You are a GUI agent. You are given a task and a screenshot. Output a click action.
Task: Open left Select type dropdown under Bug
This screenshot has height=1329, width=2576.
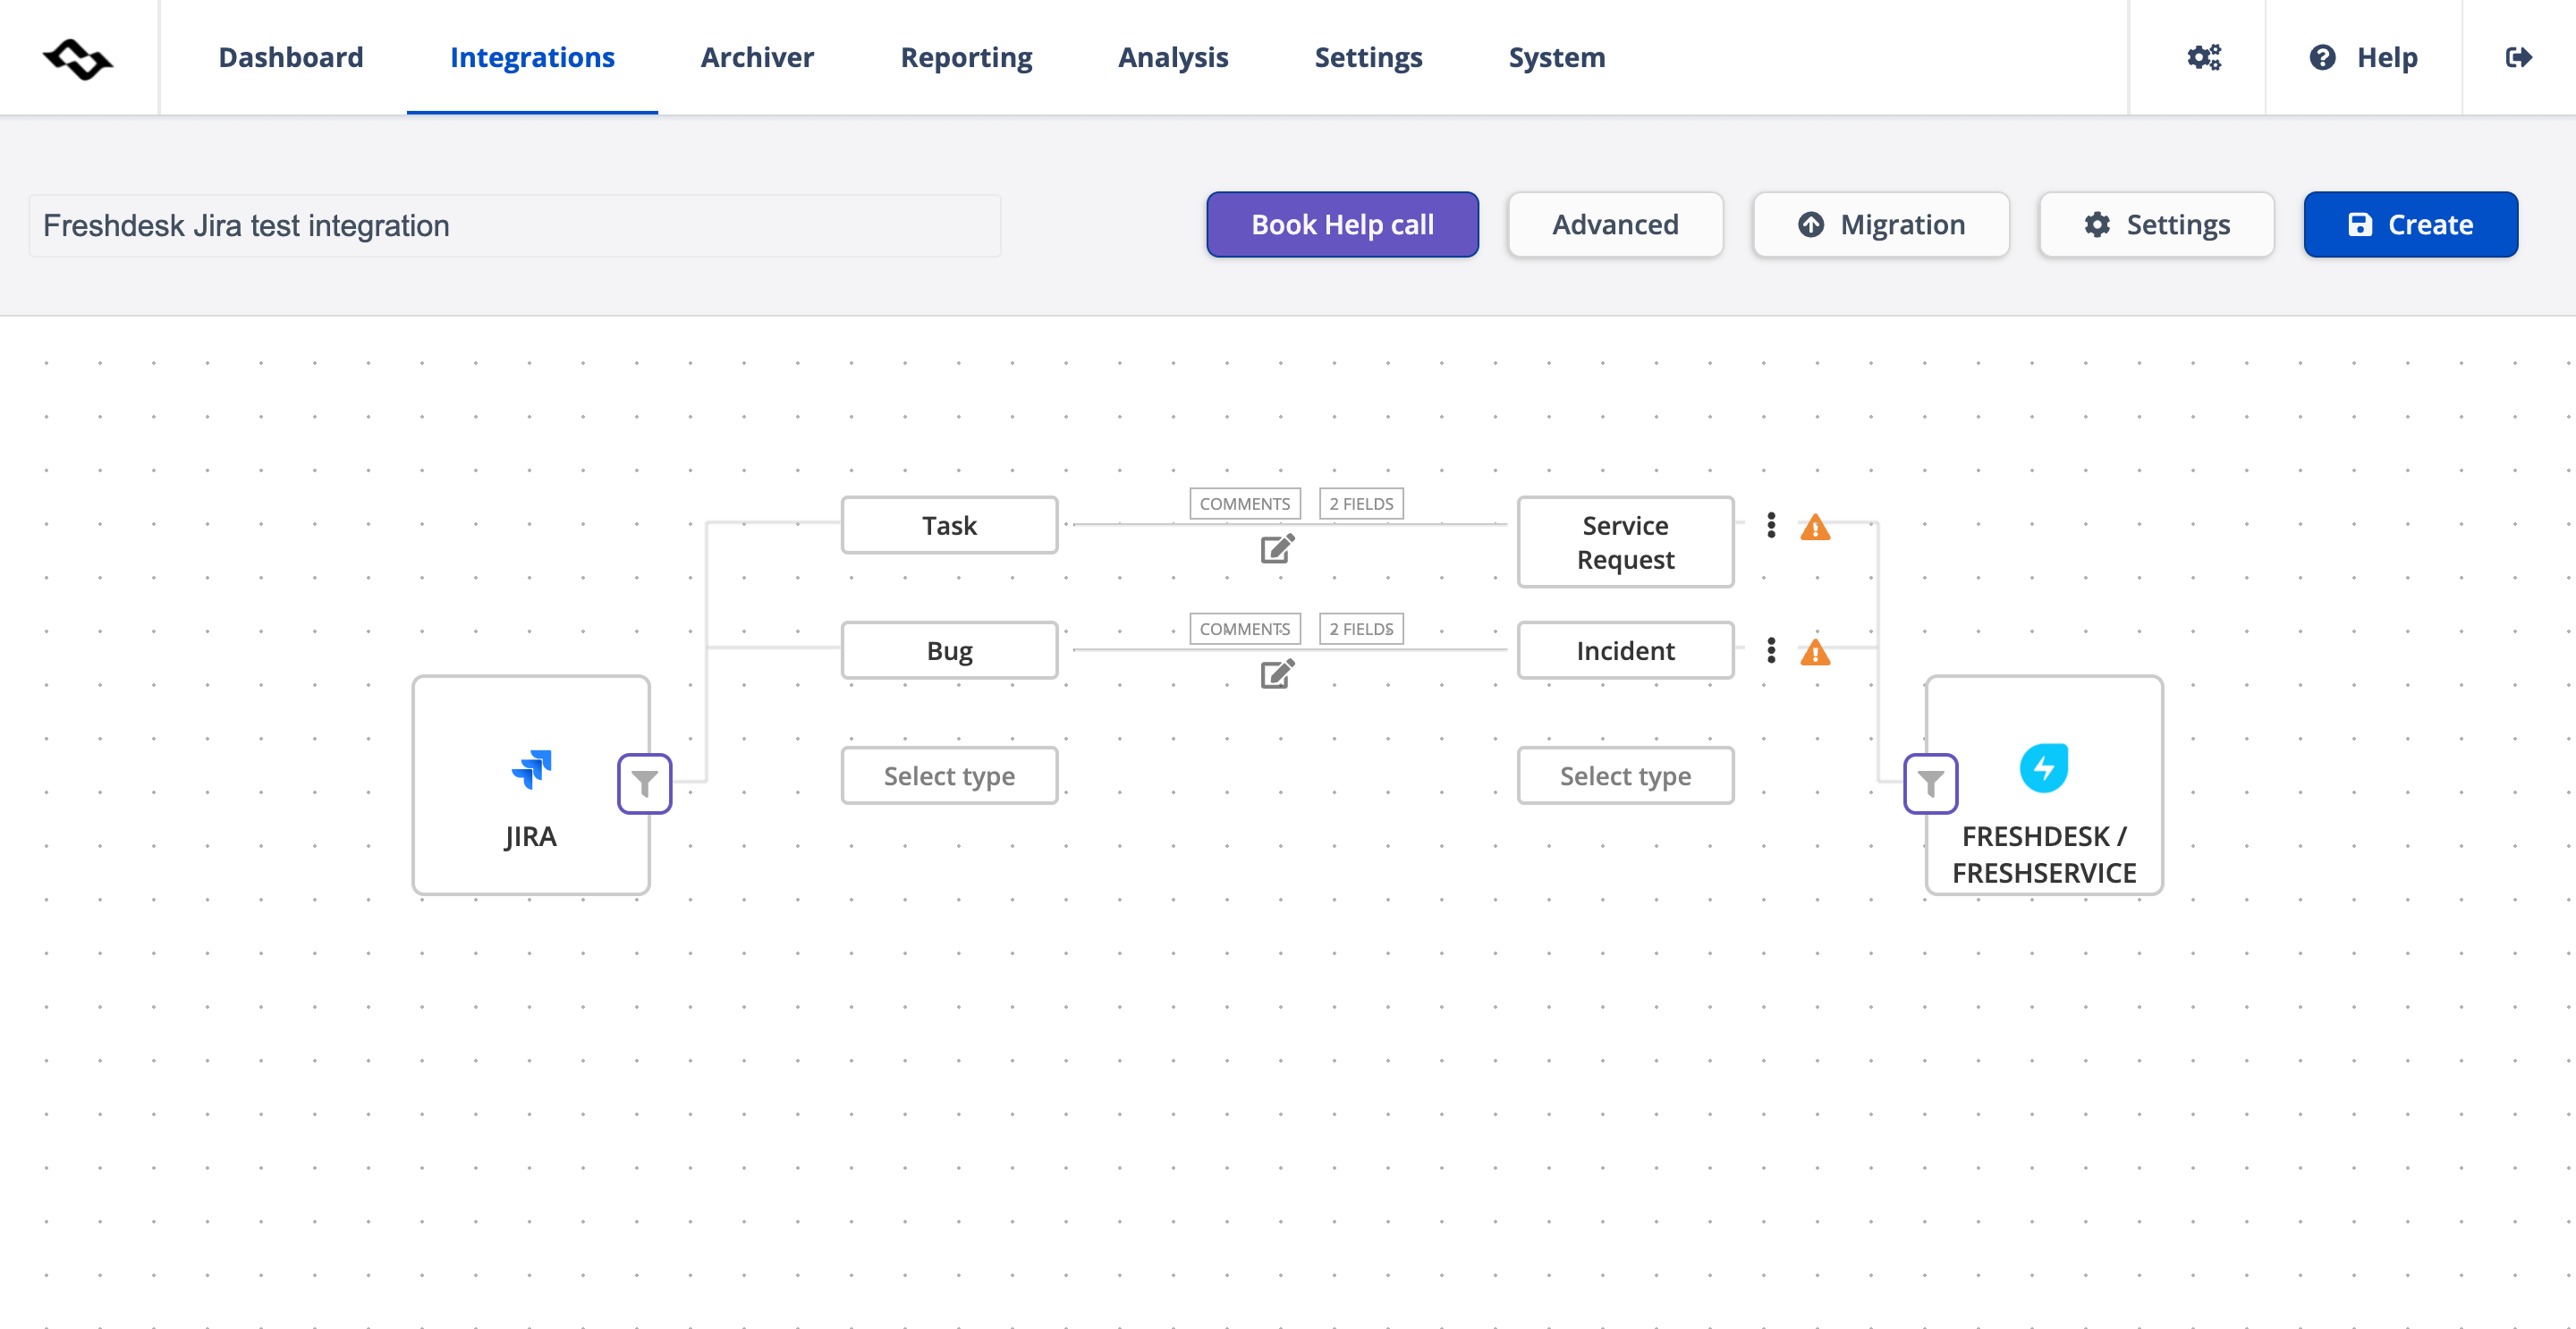949,775
